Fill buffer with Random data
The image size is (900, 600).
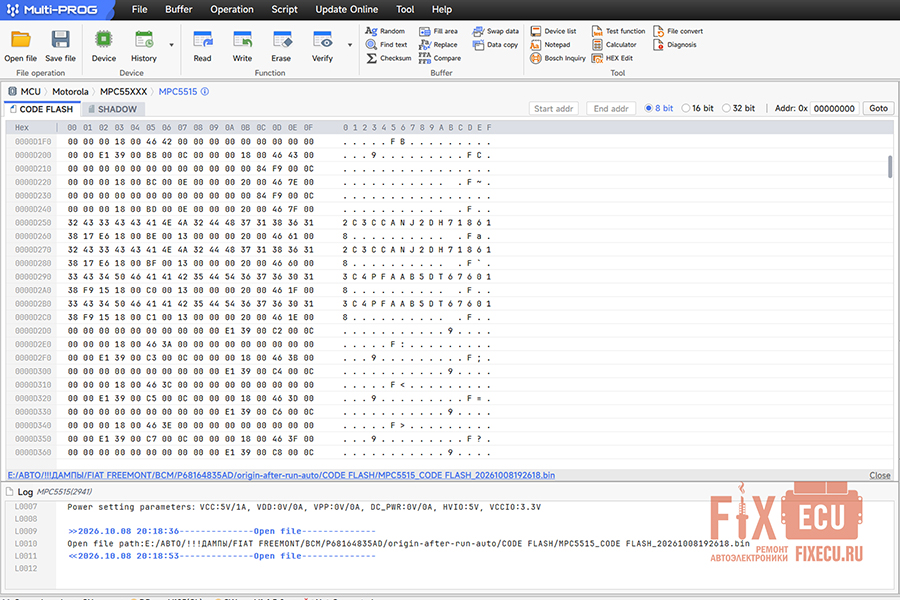[385, 31]
